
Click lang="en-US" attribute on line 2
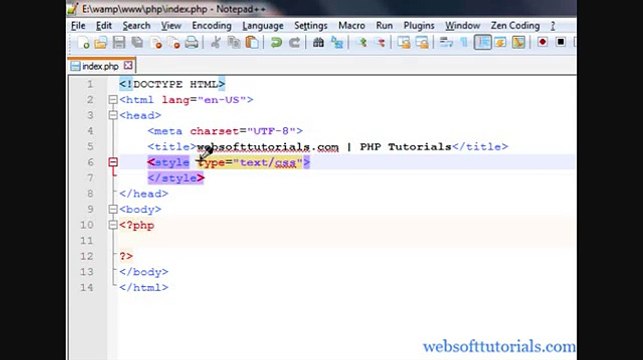pos(204,100)
